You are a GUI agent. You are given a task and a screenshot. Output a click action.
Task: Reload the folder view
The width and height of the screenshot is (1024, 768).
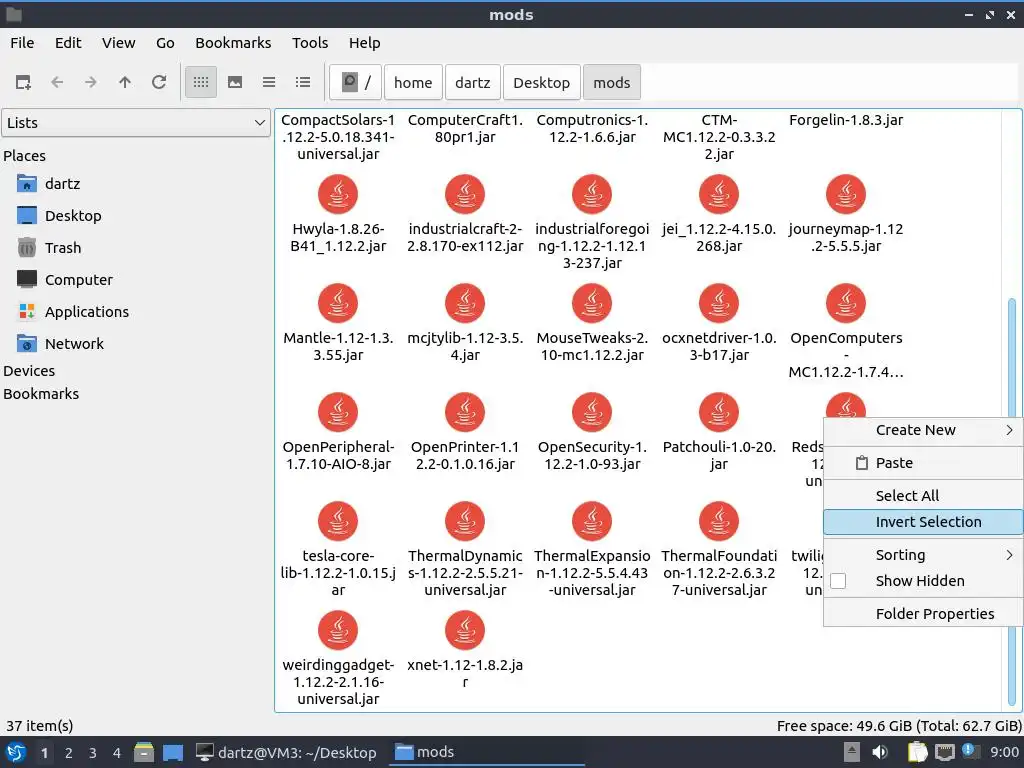tap(159, 82)
